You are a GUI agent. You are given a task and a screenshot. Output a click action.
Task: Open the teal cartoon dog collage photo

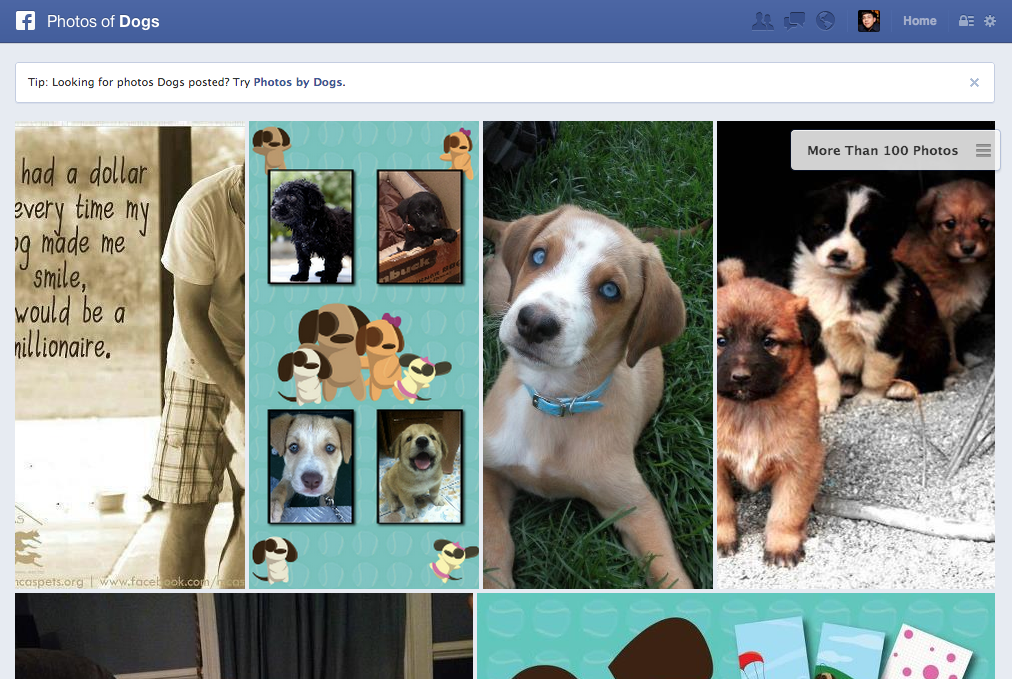pos(364,355)
